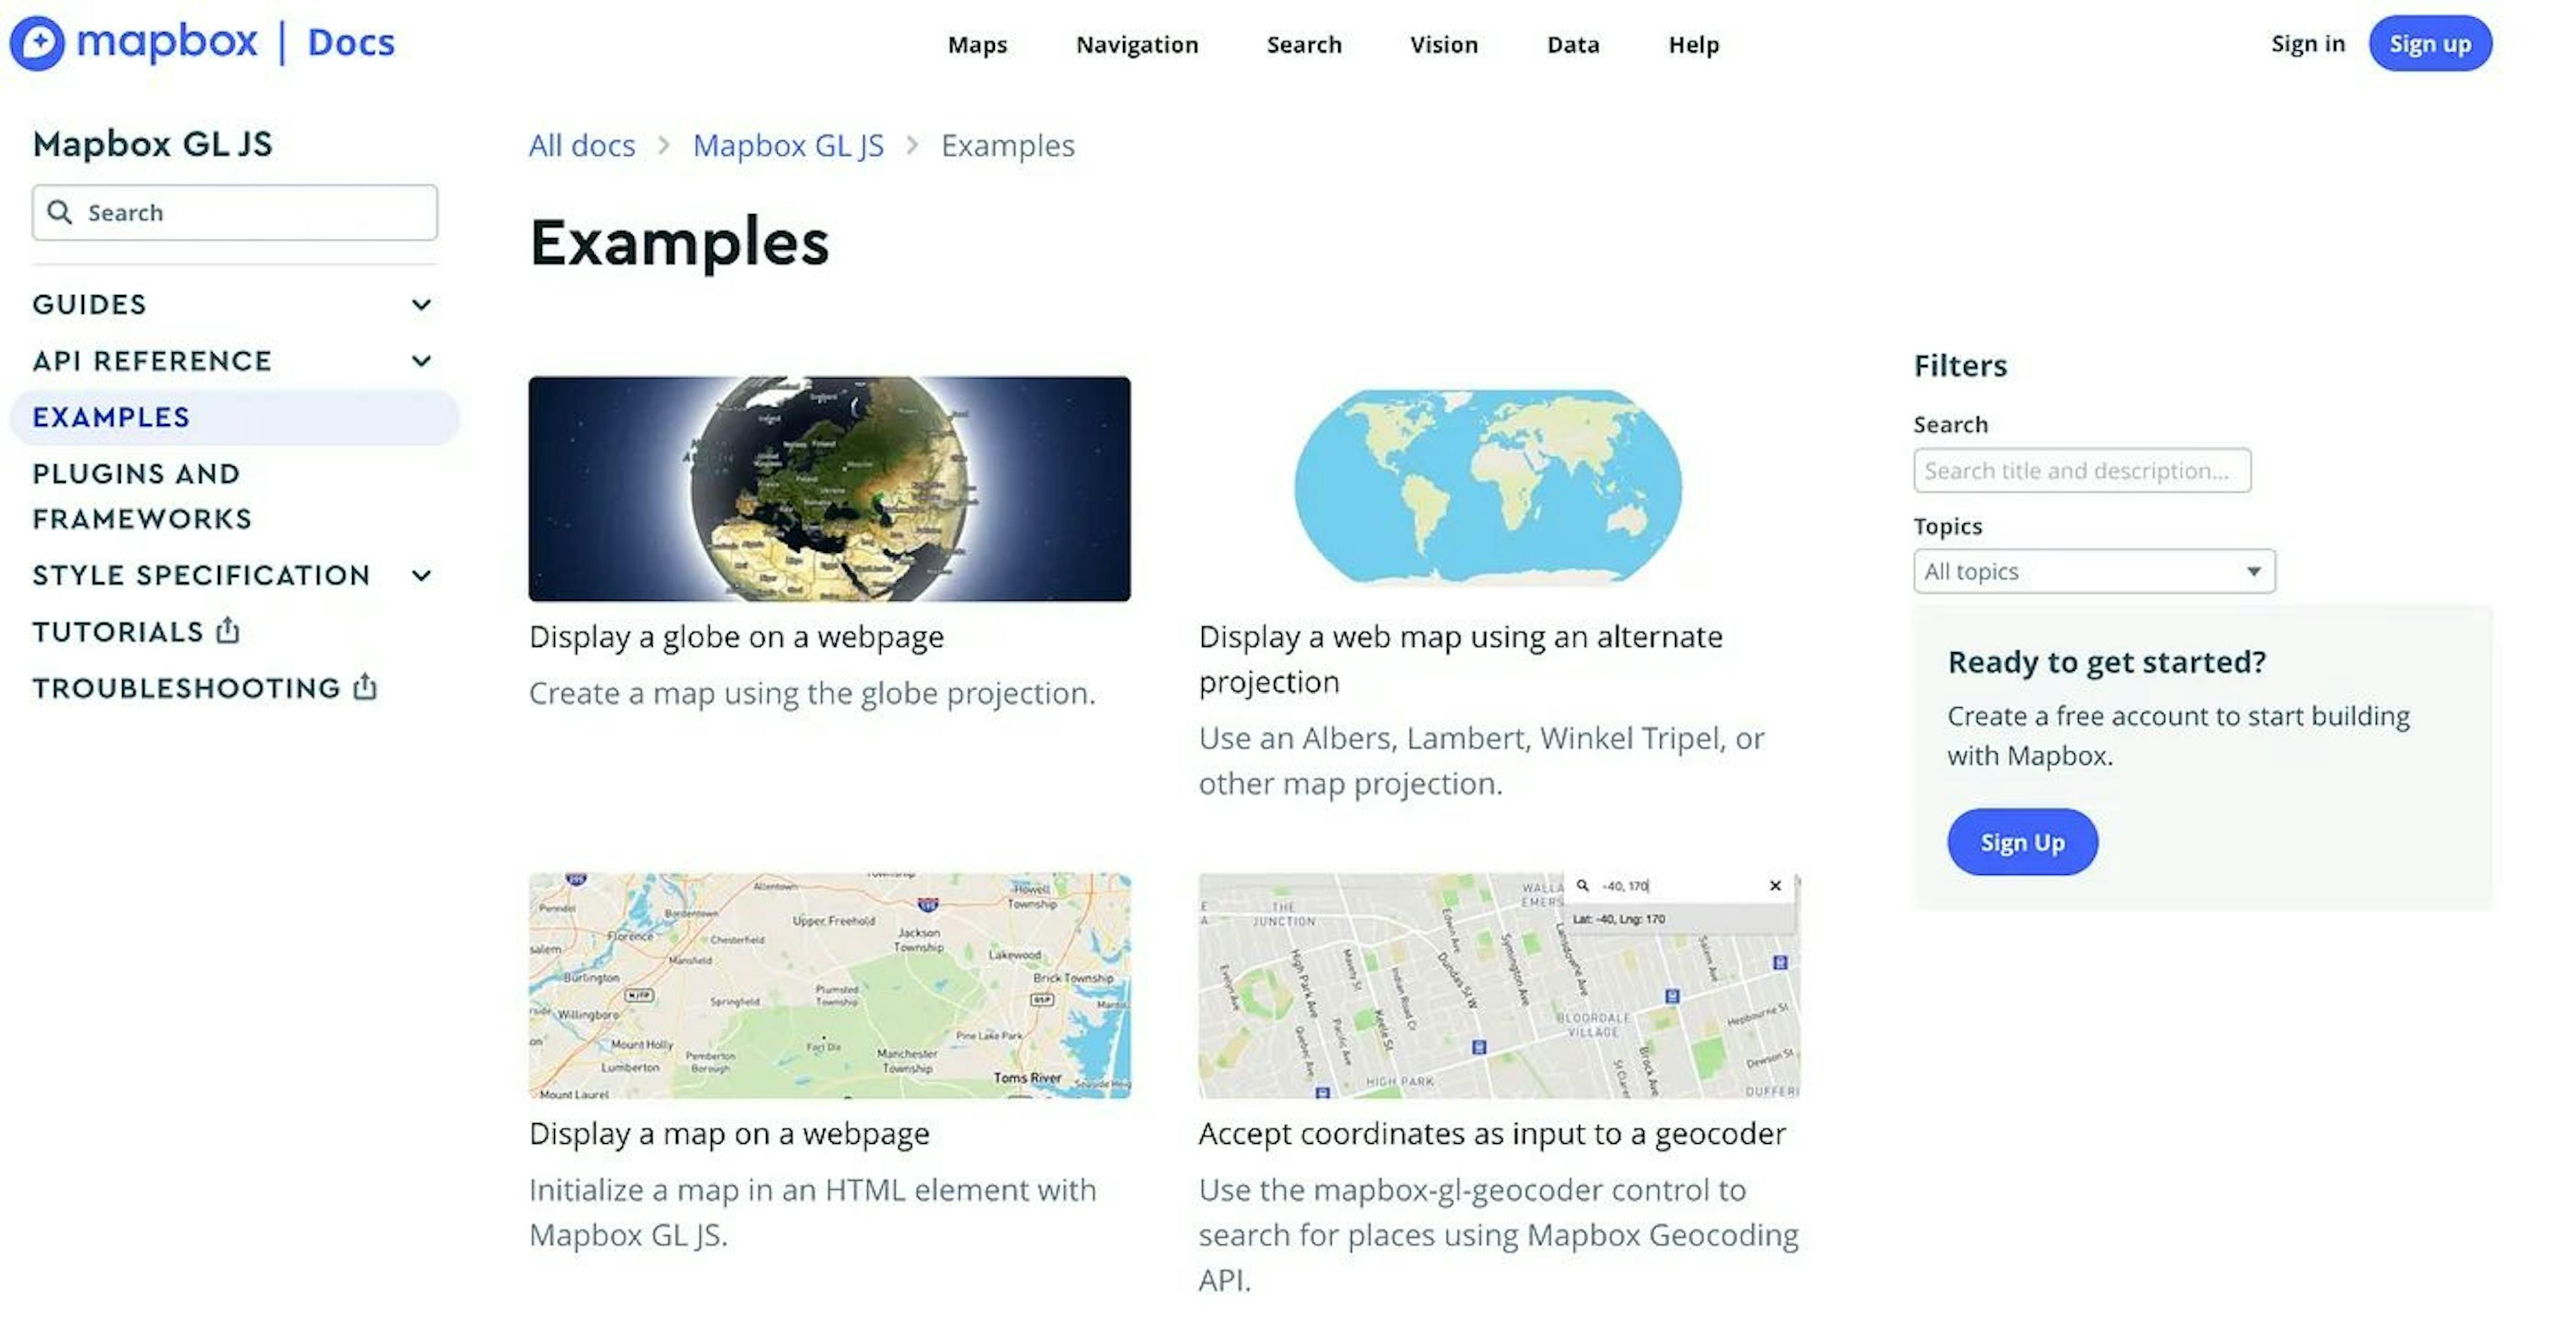Viewport: 2576px width, 1323px height.
Task: Click the magnifier icon in sidebar search
Action: tap(60, 212)
